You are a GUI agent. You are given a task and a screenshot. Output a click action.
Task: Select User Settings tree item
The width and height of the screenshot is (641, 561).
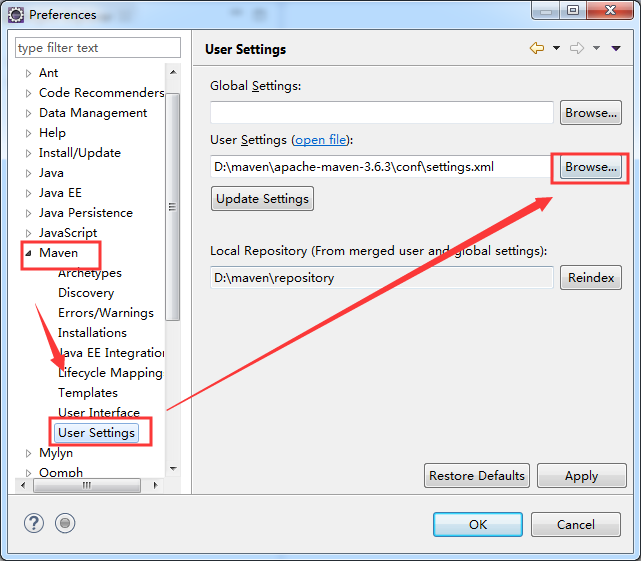tap(96, 433)
